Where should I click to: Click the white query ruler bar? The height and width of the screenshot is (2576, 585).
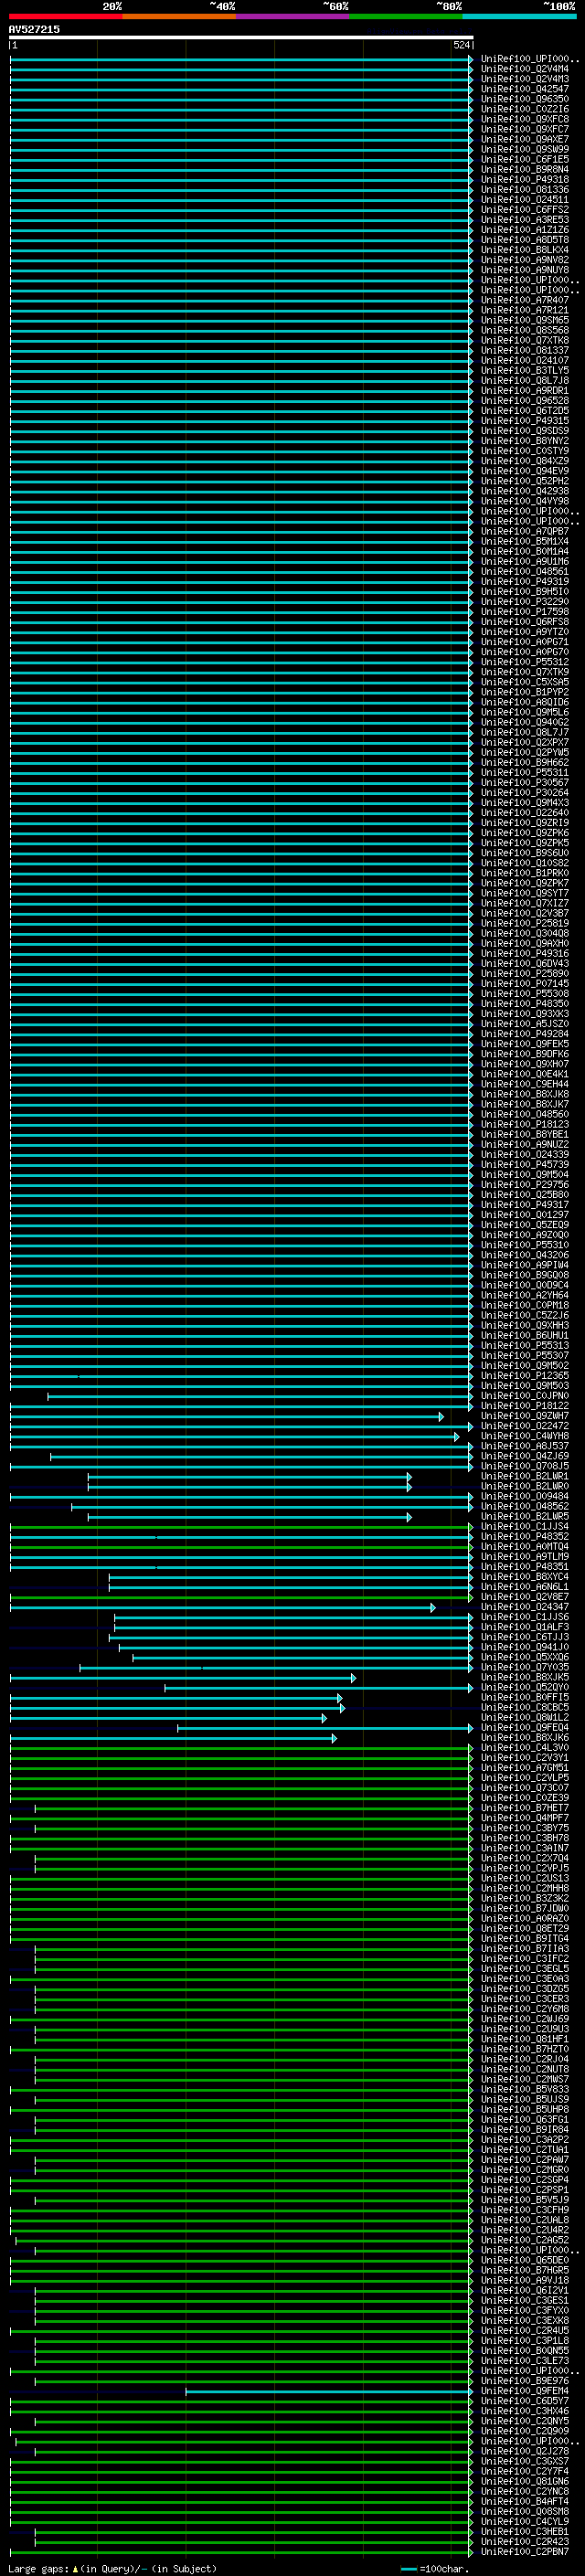coord(241,37)
